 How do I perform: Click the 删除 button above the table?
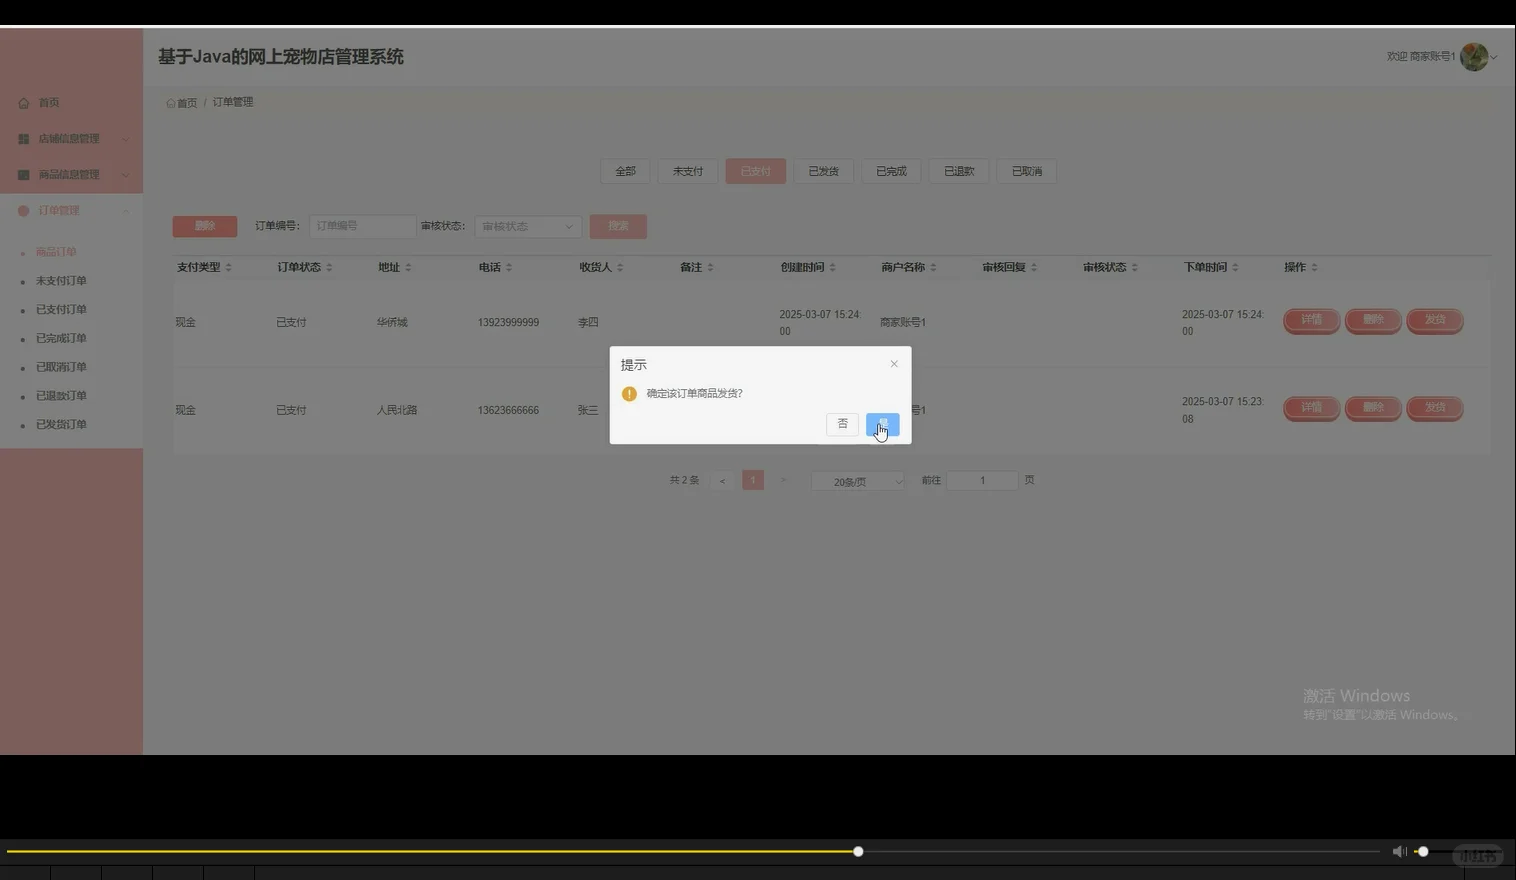tap(205, 227)
